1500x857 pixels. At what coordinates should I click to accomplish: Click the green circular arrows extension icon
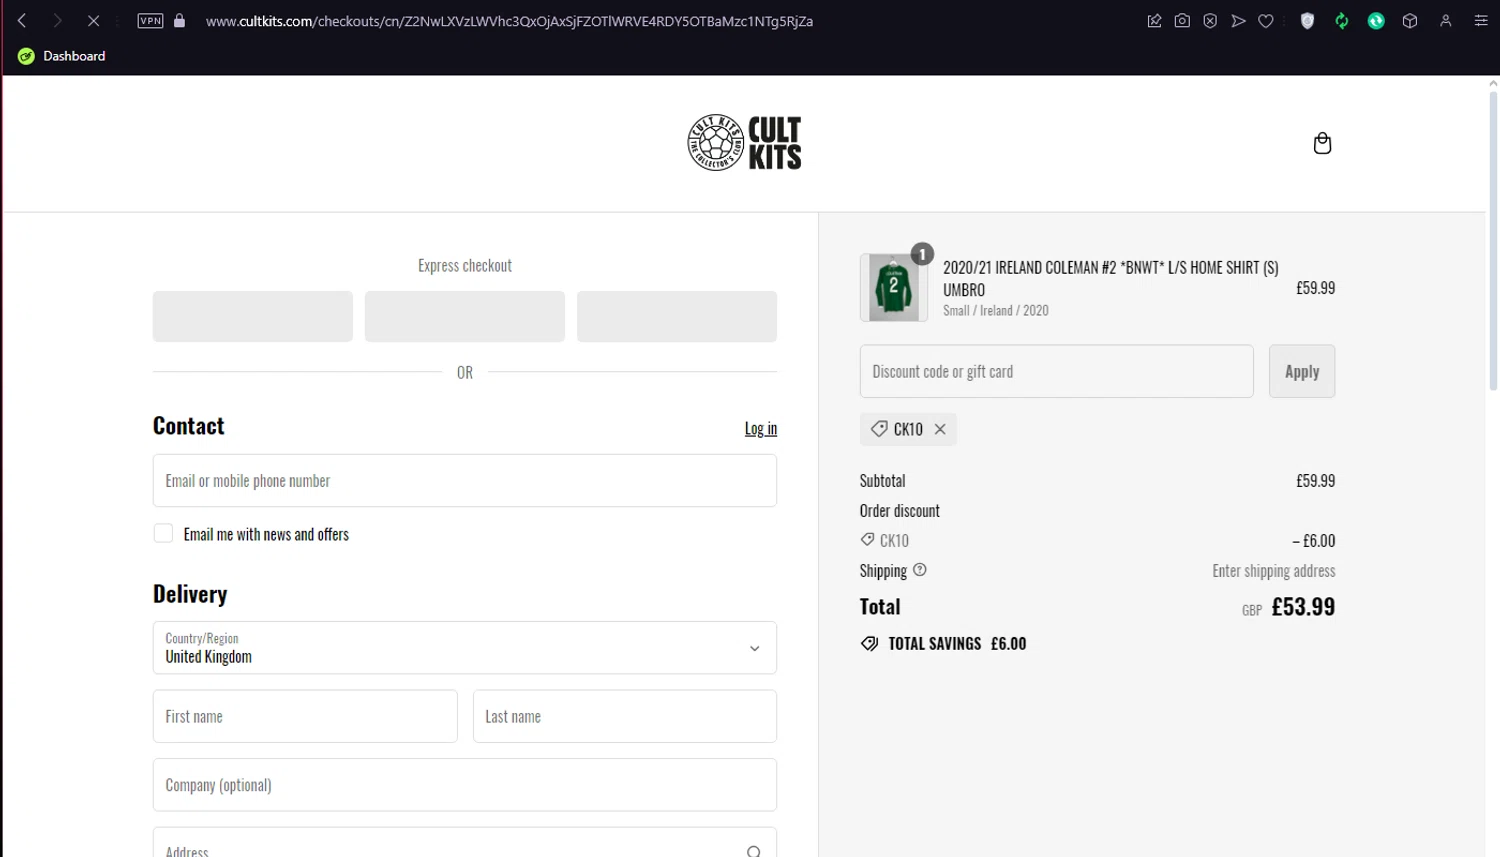click(x=1342, y=20)
